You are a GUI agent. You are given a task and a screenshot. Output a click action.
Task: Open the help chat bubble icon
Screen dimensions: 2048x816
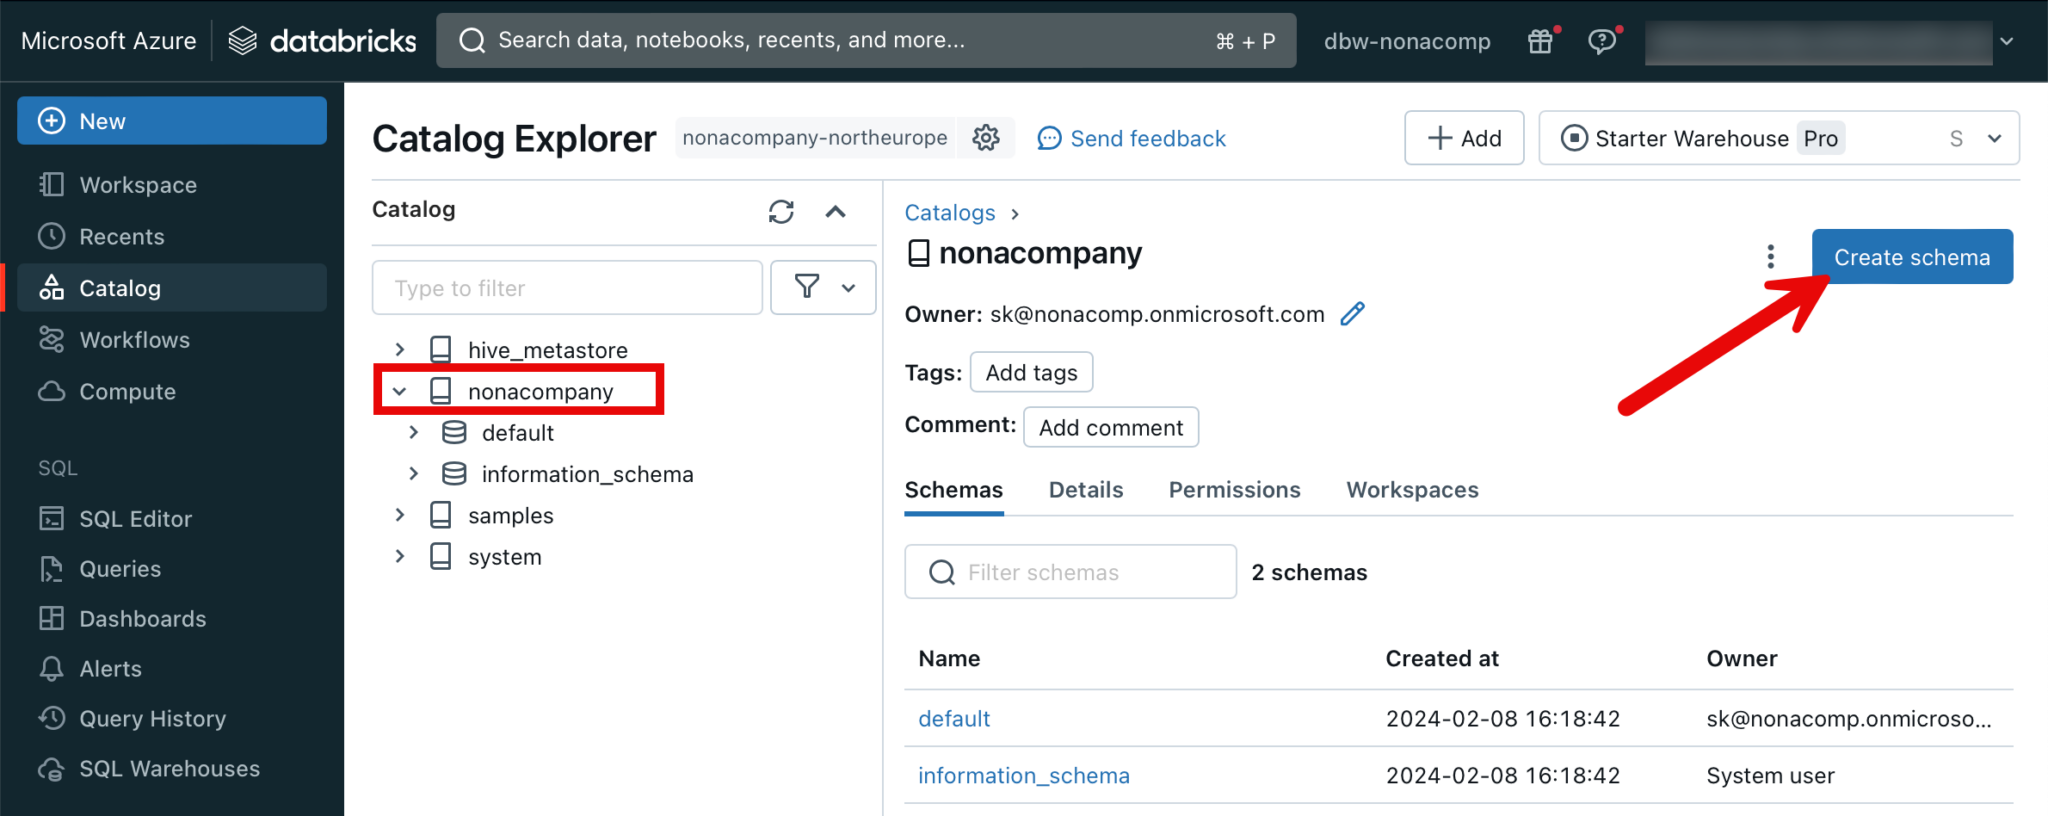[1602, 41]
